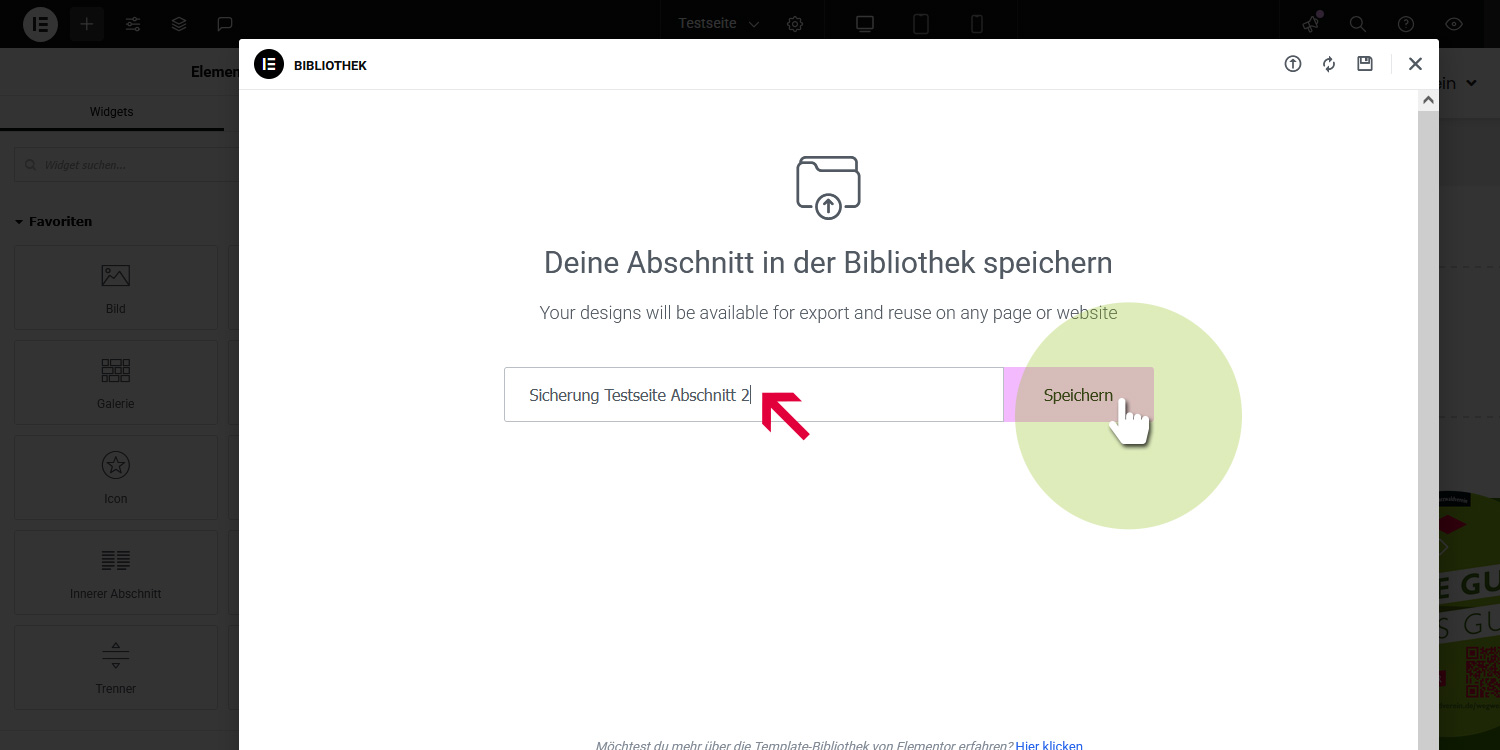The image size is (1500, 750).
Task: Click 'Deine Abschnitt in der Bibliothek speichern' heading
Action: tap(828, 263)
